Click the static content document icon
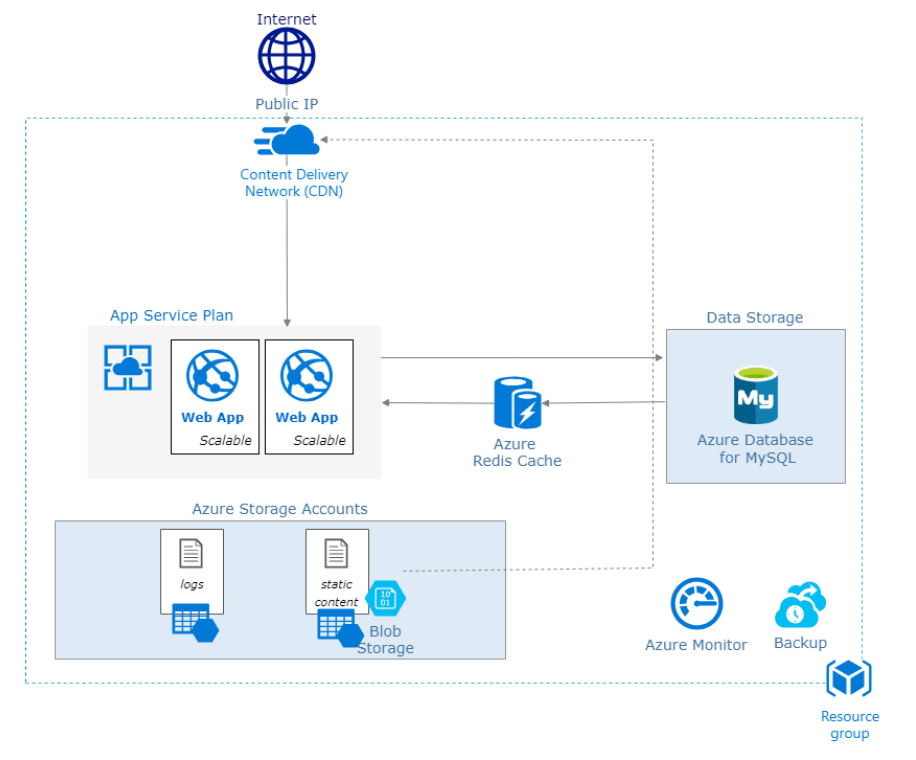 [336, 553]
